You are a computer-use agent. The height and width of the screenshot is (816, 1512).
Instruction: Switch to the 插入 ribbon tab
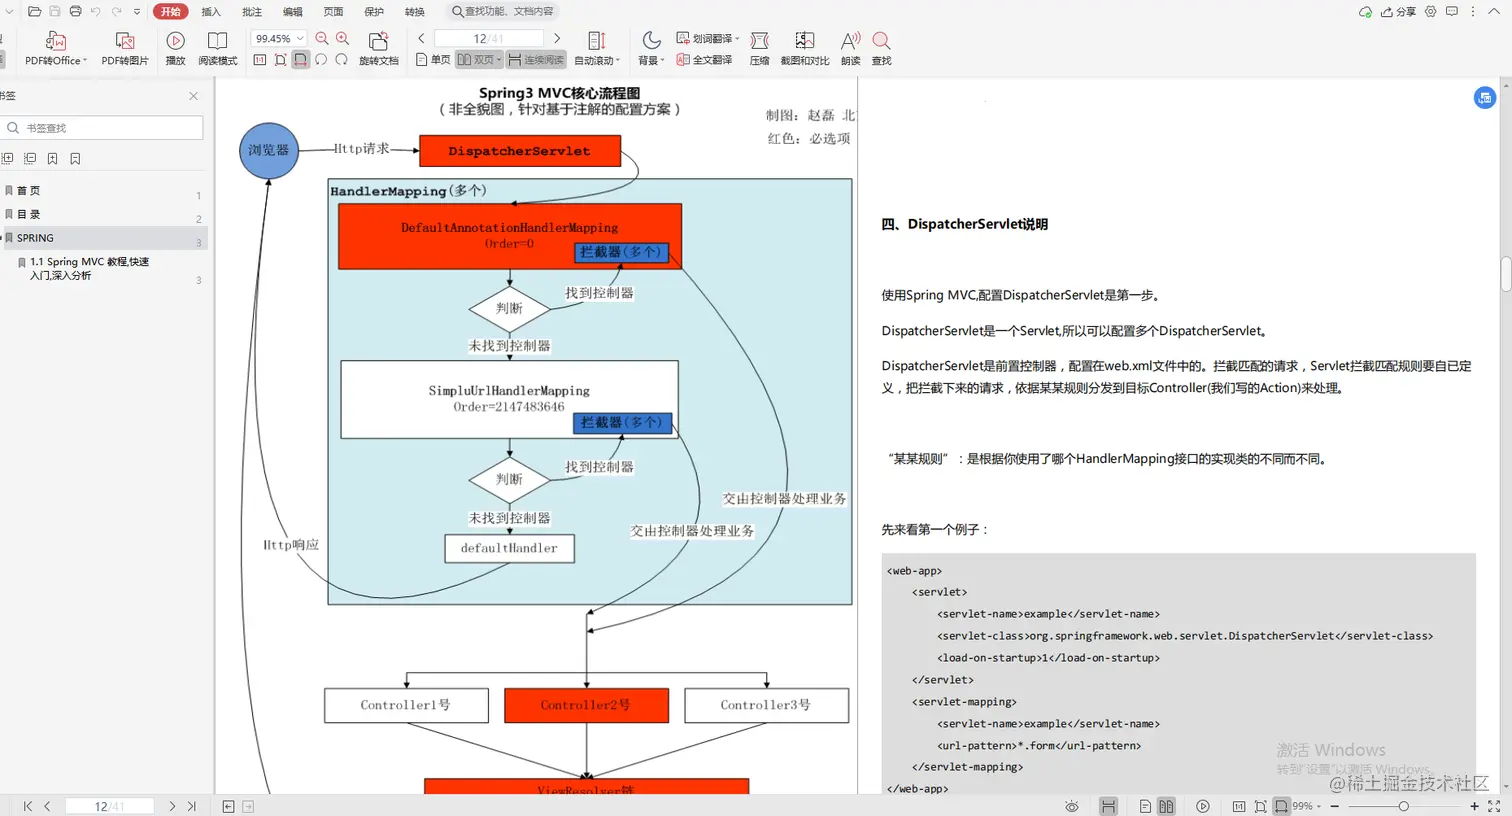210,12
